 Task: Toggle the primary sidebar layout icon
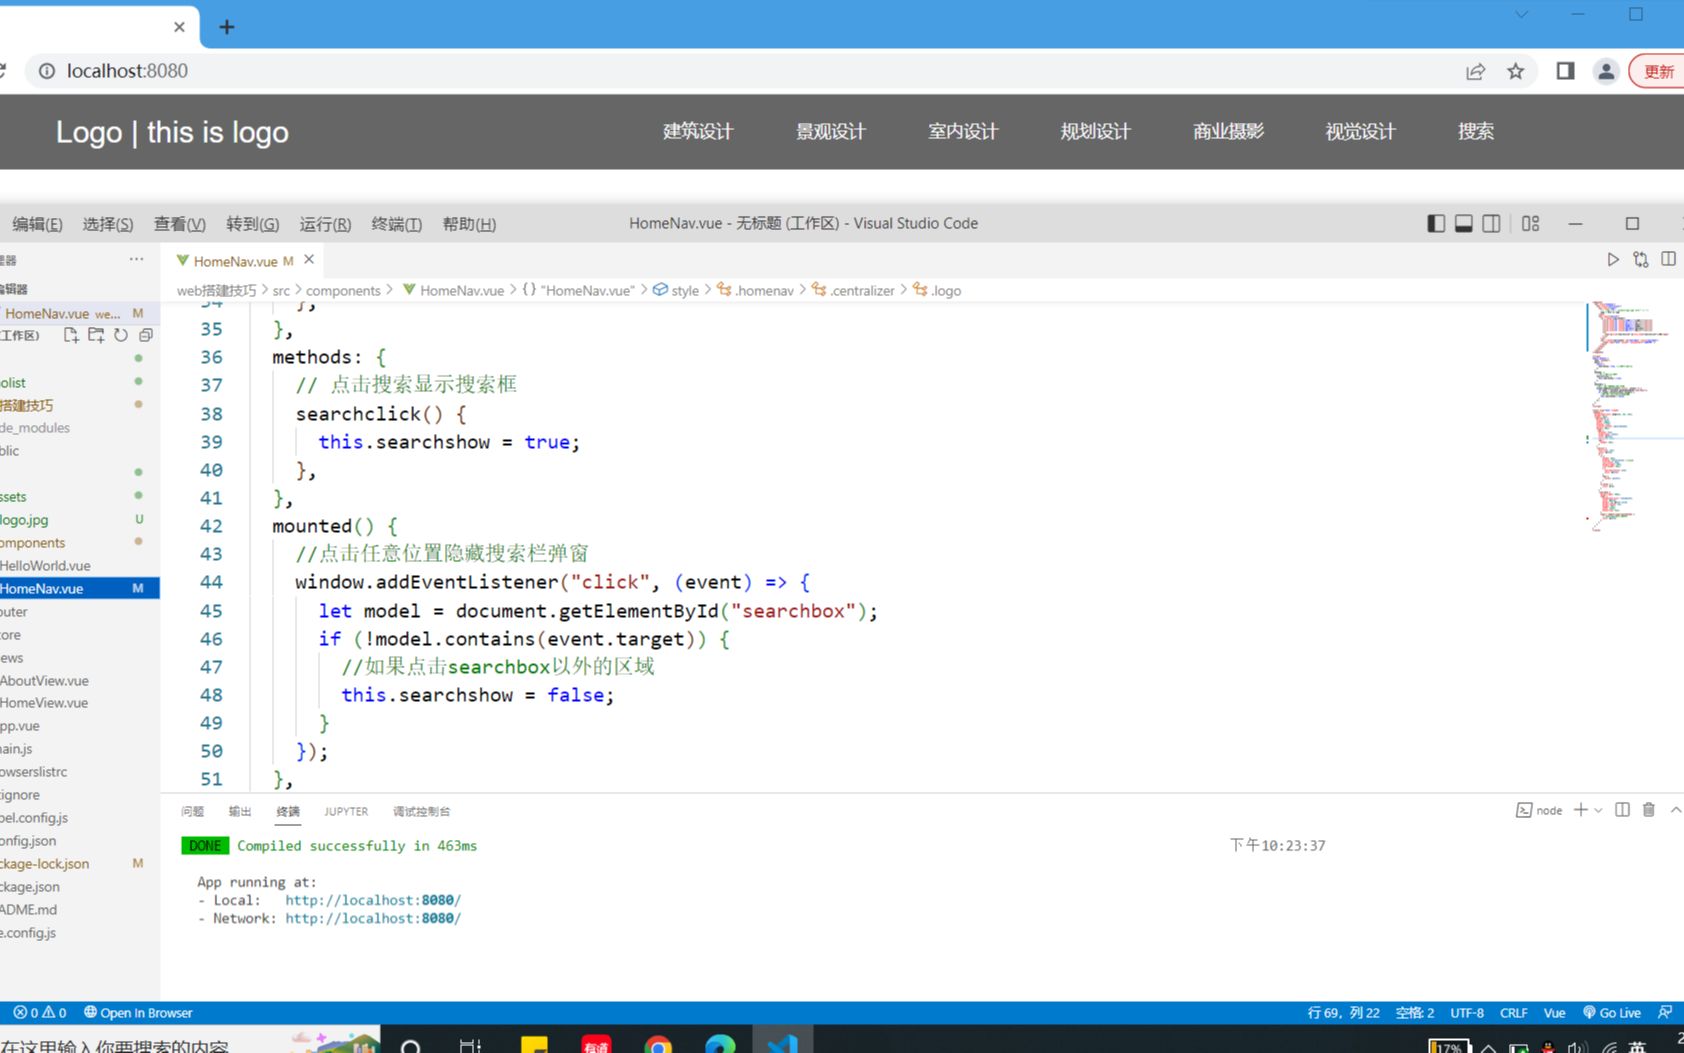[1436, 224]
